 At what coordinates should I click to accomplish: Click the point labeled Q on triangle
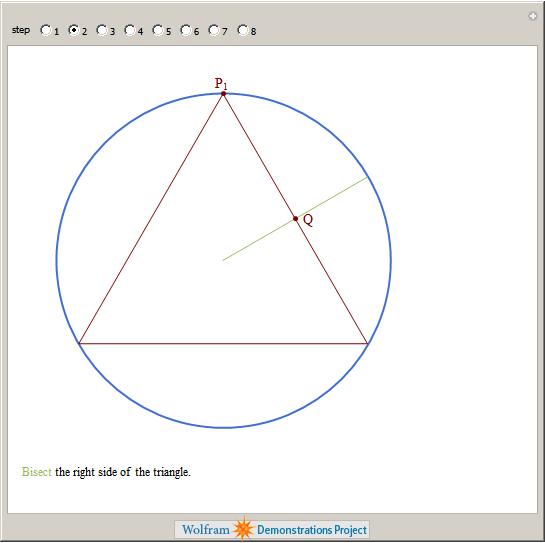tap(295, 219)
